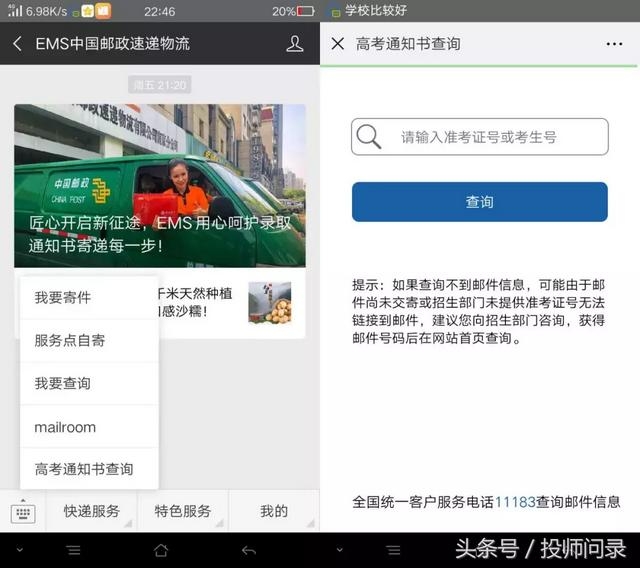Viewport: 640px width, 568px height.
Task: Tap the 学校比较好 notification text
Action: tap(376, 10)
